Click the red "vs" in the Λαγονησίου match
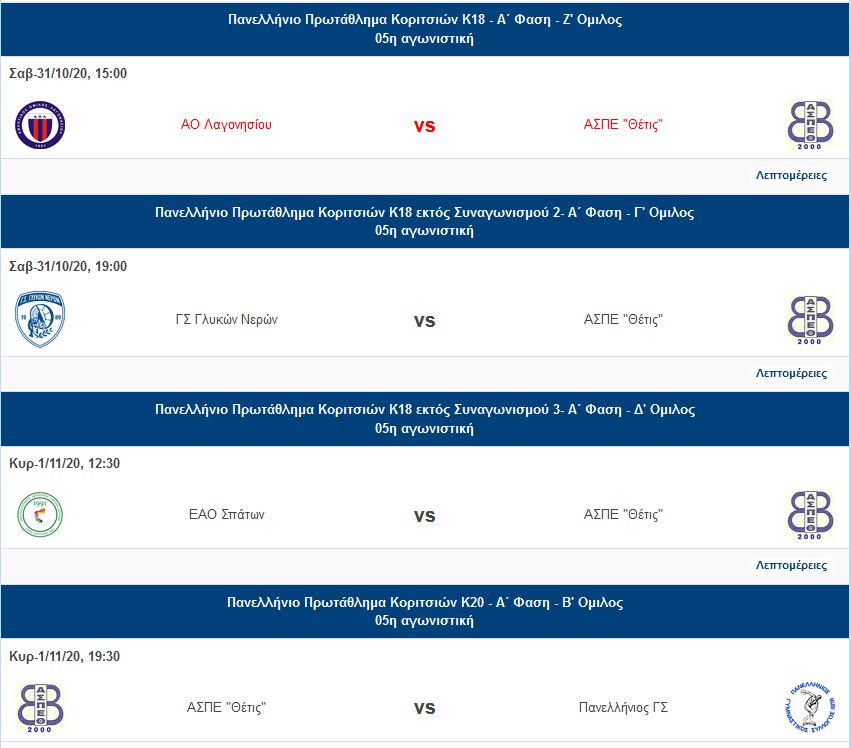This screenshot has width=851, height=748. 425,126
